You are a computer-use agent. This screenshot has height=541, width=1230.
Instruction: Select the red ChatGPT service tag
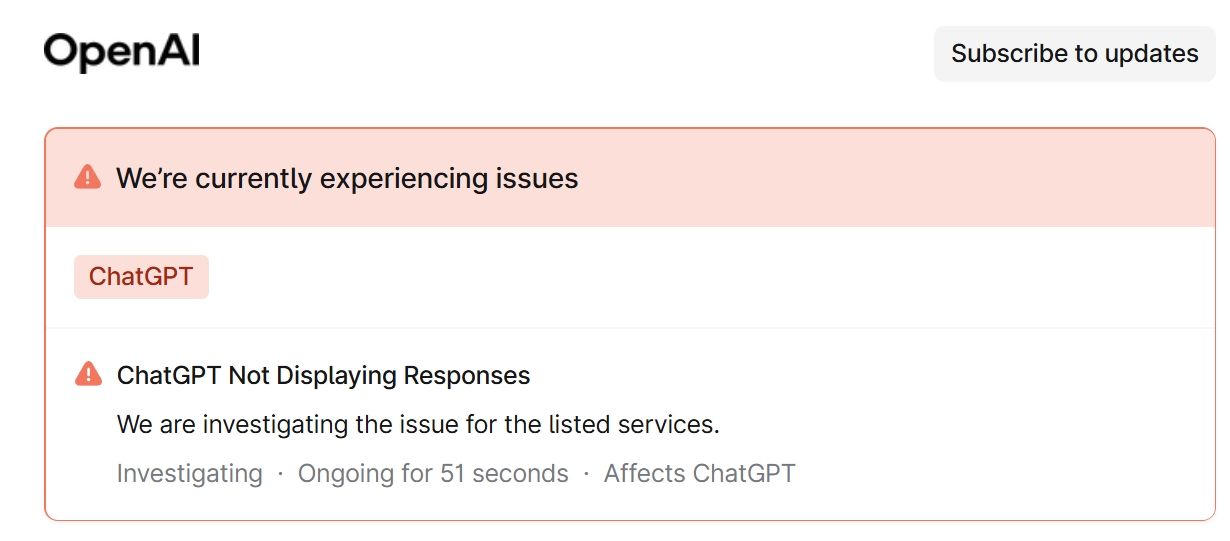point(141,276)
